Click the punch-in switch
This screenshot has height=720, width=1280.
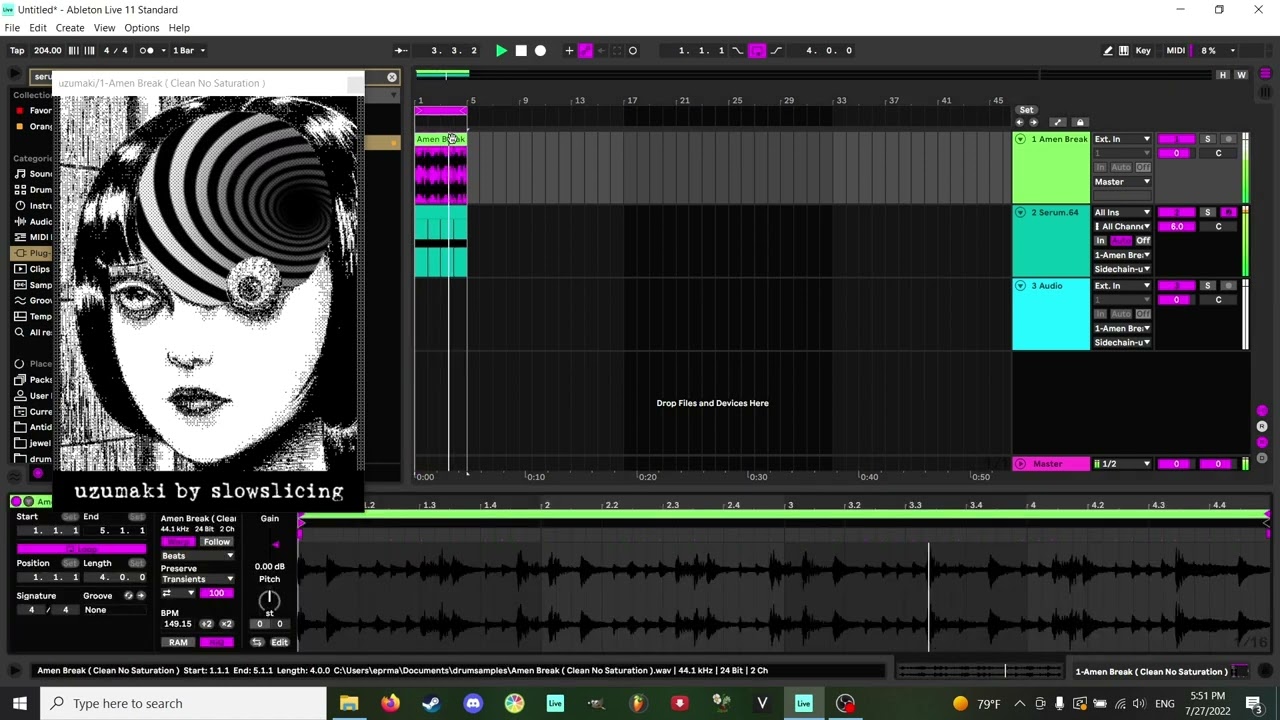pos(738,50)
